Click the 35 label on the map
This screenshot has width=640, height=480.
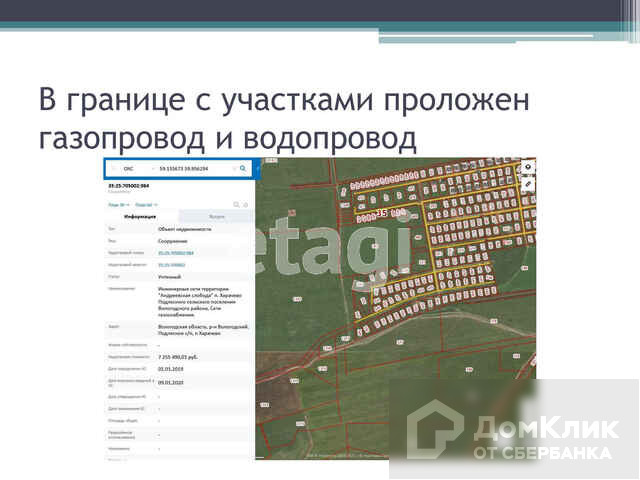pyautogui.click(x=382, y=213)
